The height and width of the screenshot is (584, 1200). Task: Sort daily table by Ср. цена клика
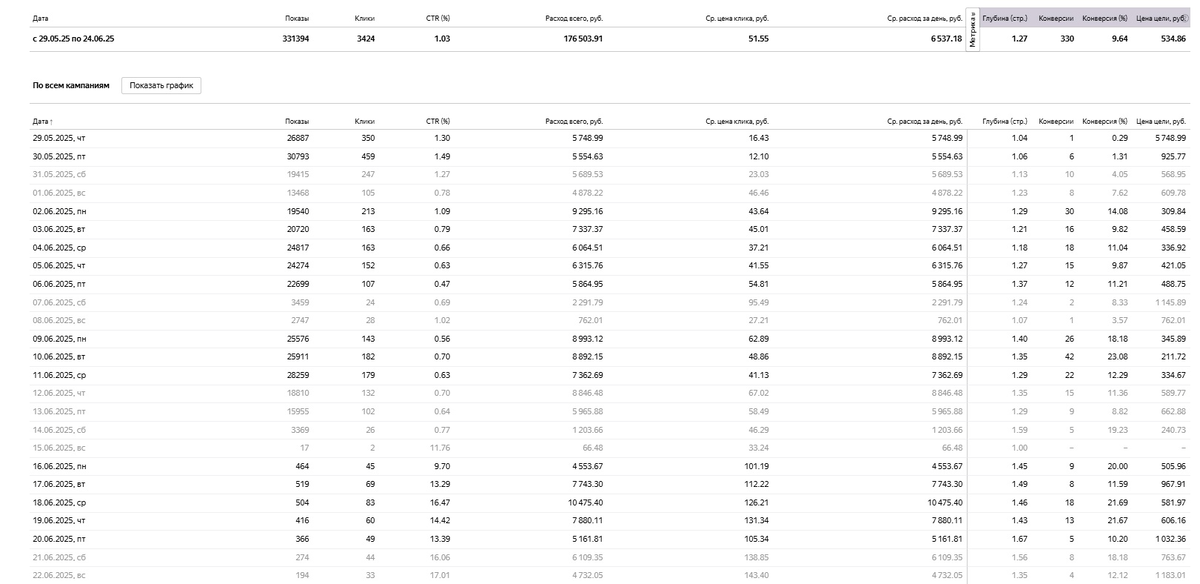[736, 121]
